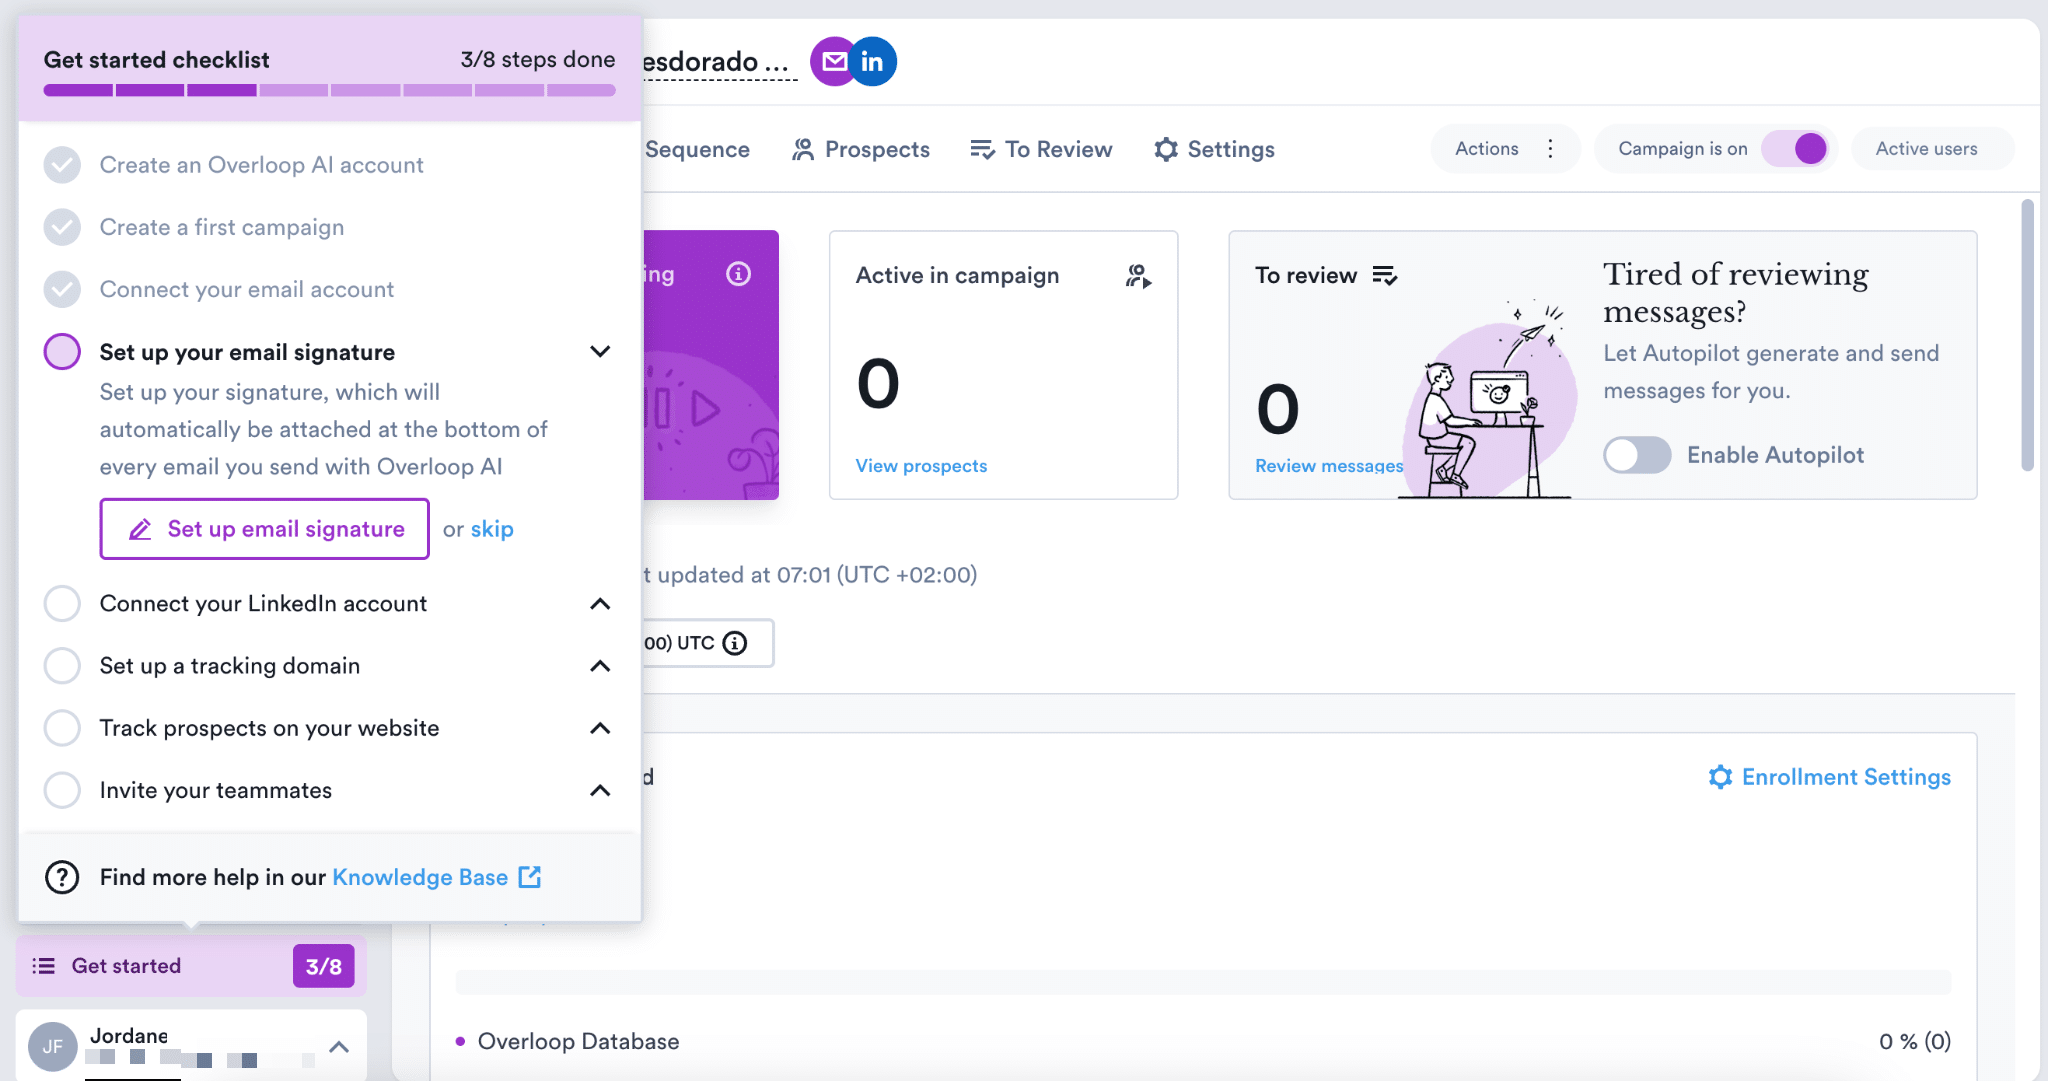Image resolution: width=2048 pixels, height=1081 pixels.
Task: Expand the Connect your LinkedIn account chevron
Action: [600, 604]
